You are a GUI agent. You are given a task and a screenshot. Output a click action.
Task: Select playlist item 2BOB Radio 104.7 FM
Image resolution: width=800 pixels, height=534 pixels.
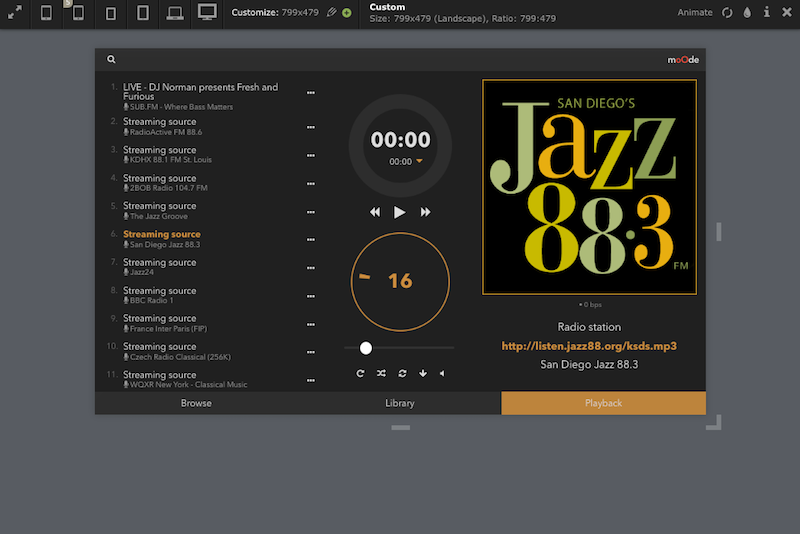[165, 183]
